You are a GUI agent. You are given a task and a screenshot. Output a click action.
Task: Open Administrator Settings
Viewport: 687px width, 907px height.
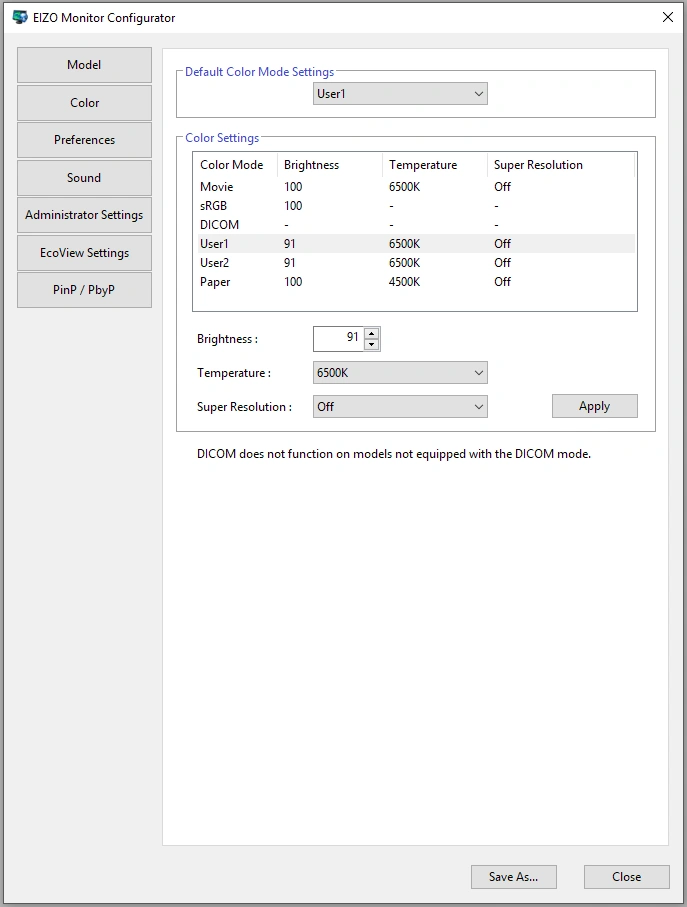[x=84, y=215]
